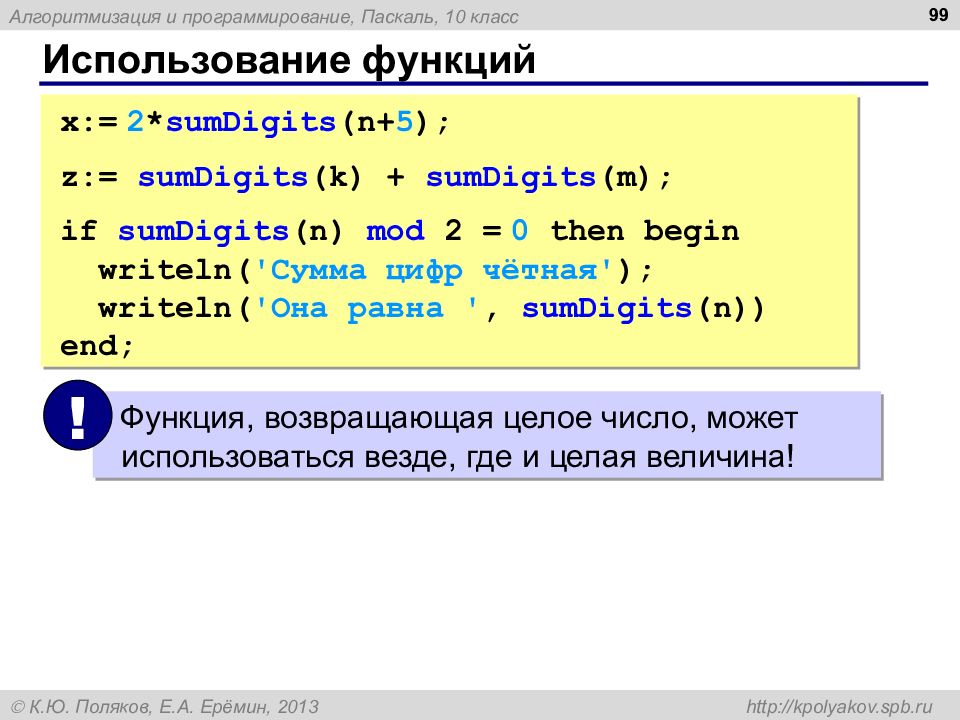The width and height of the screenshot is (960, 720).
Task: Click the string 'Сумма цифр чётная'
Action: 433,270
